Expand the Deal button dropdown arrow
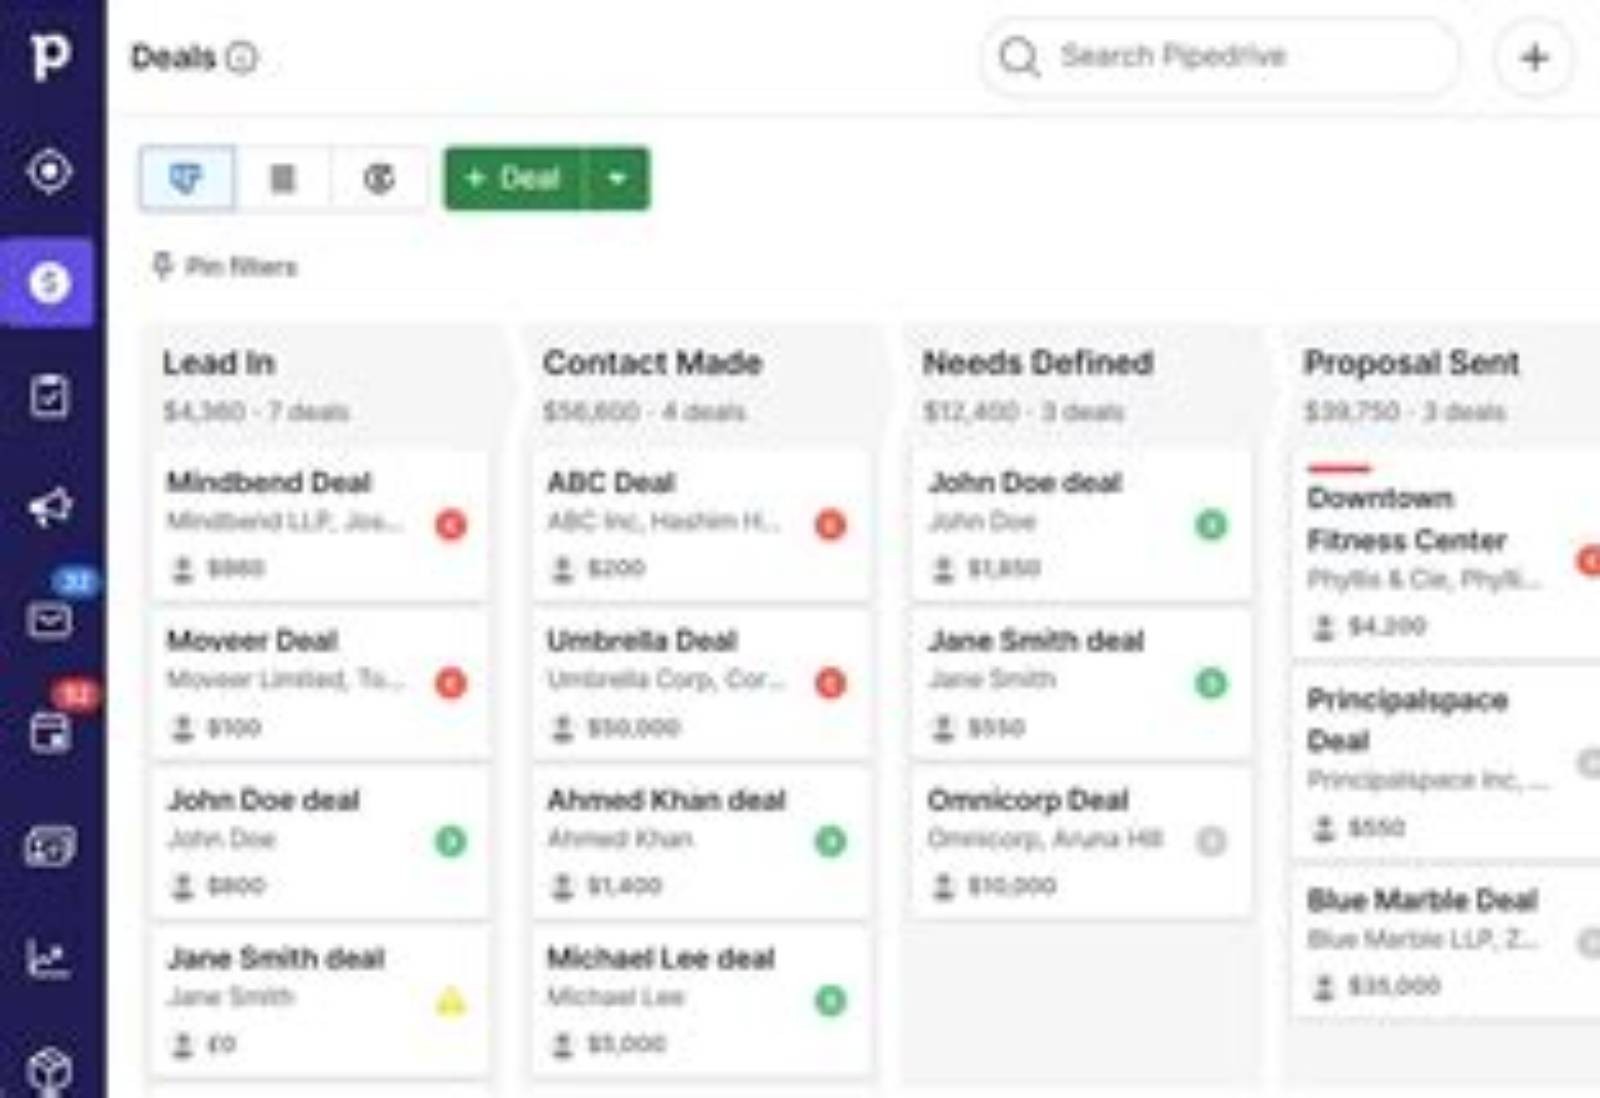1600x1098 pixels. click(617, 179)
